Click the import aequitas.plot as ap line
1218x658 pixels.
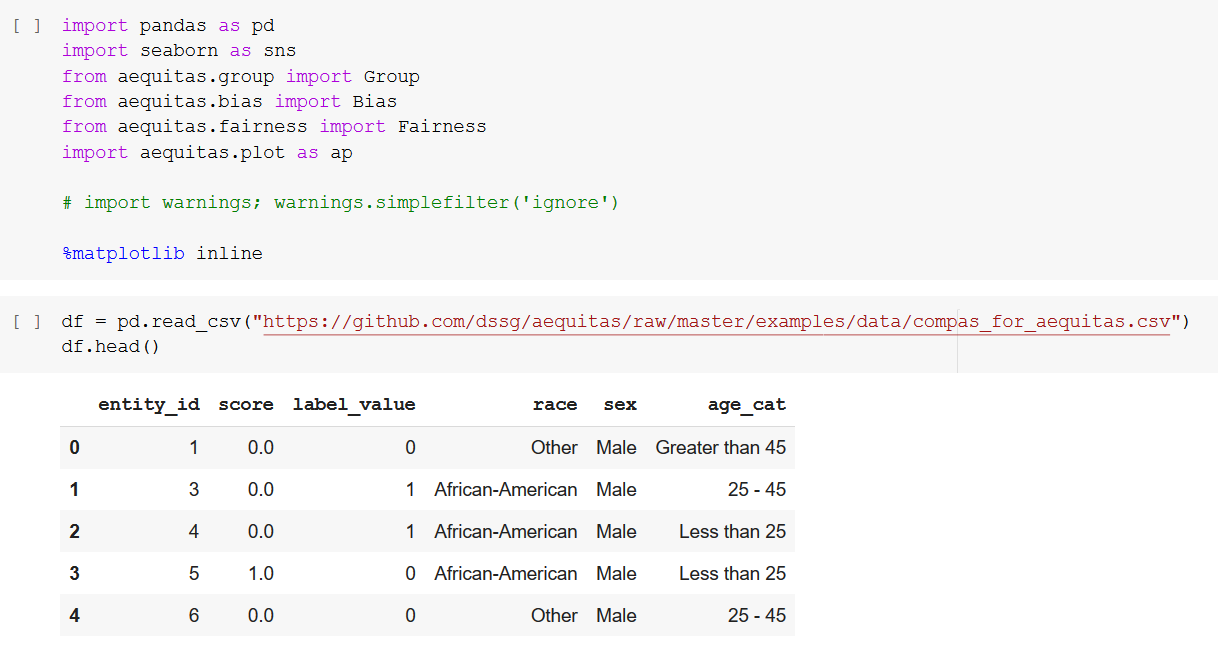pyautogui.click(x=207, y=153)
